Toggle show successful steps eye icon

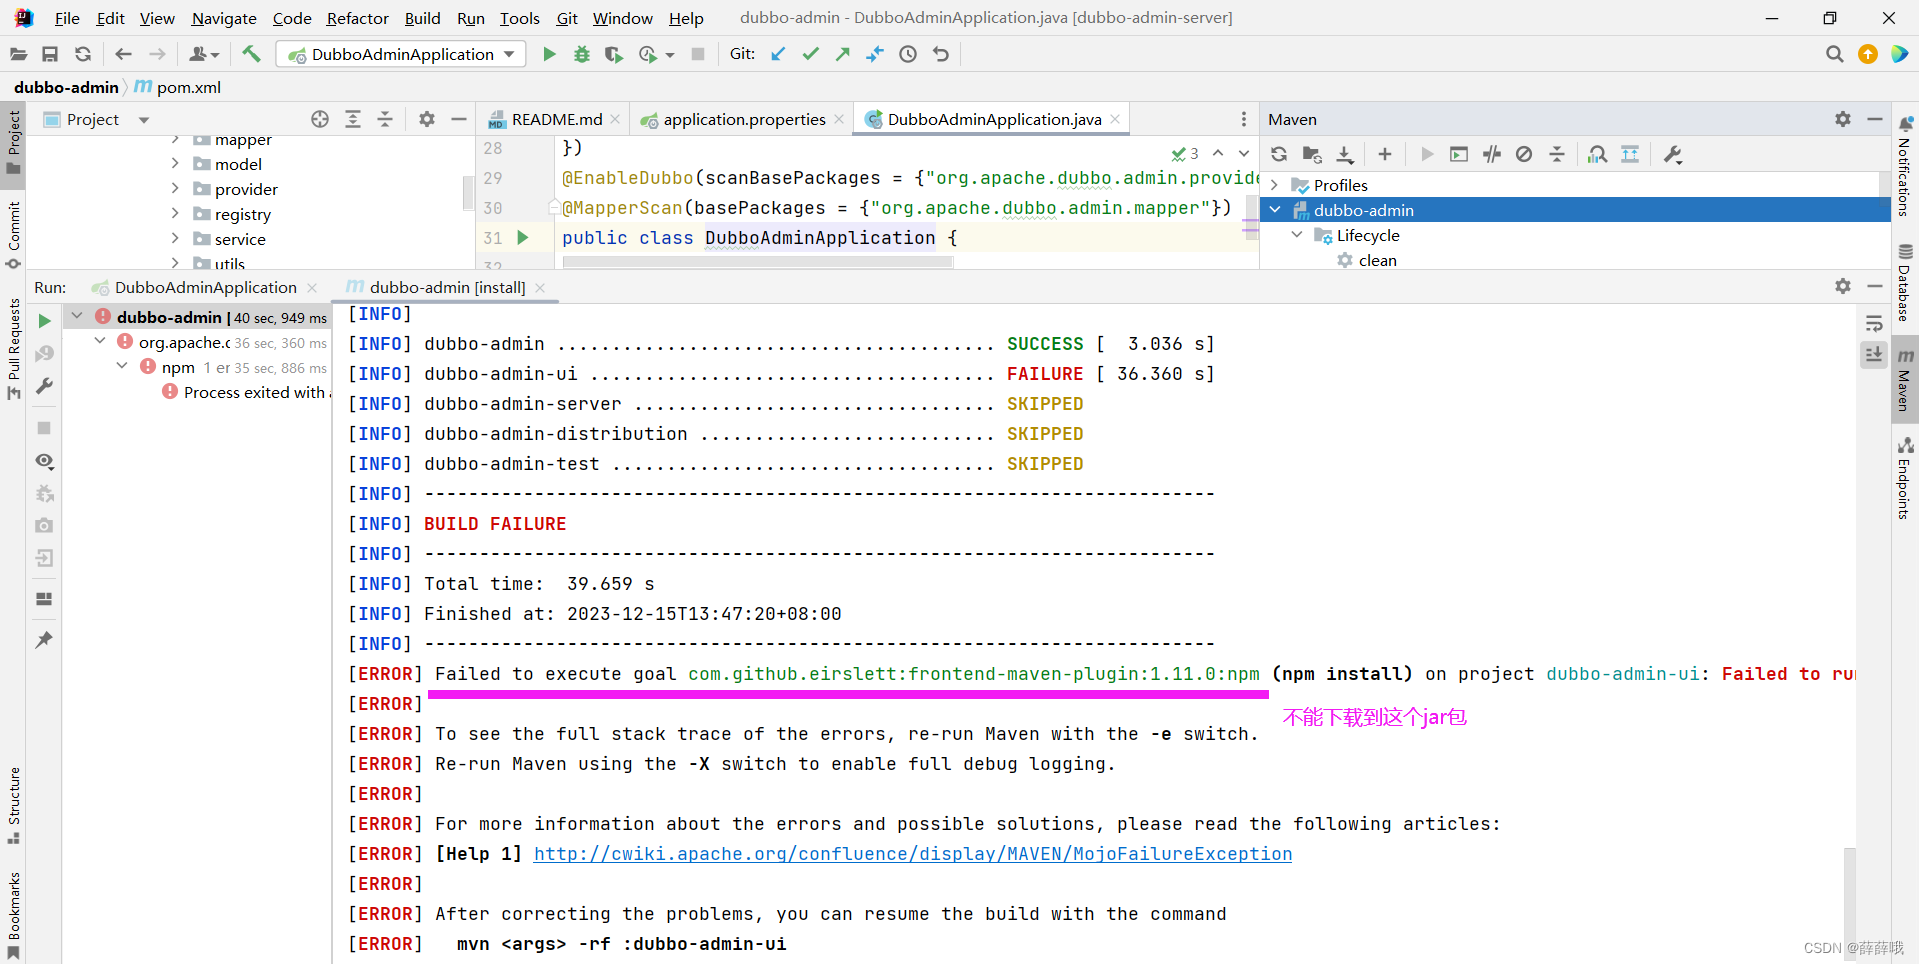pos(44,461)
